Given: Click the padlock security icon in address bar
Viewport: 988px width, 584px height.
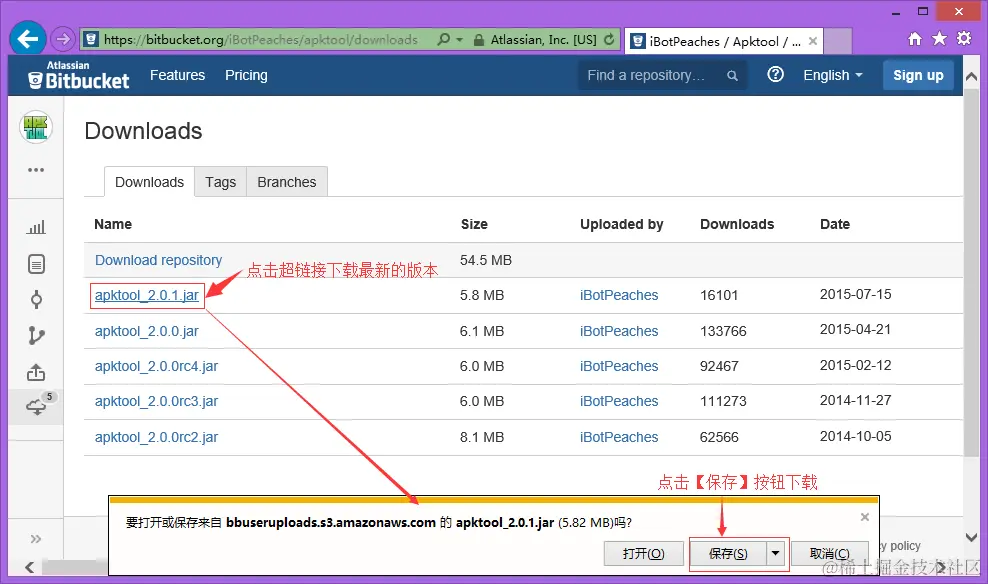Looking at the screenshot, I should point(479,40).
